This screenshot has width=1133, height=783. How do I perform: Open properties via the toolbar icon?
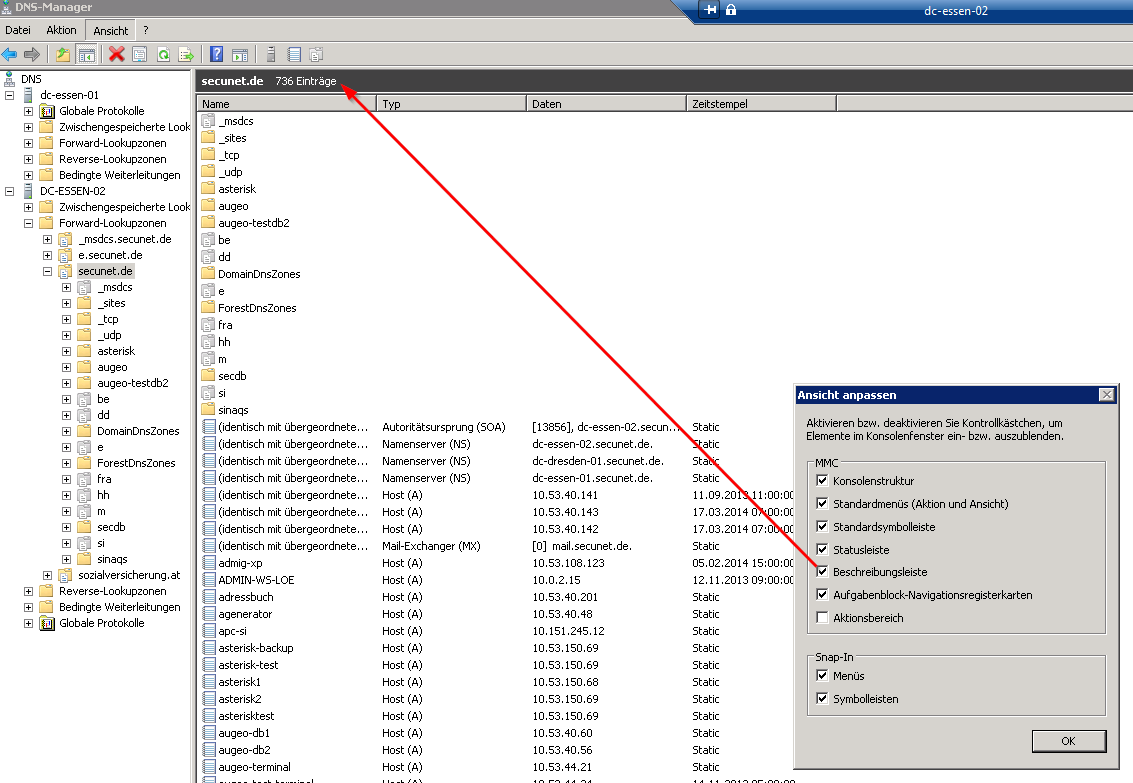(140, 54)
